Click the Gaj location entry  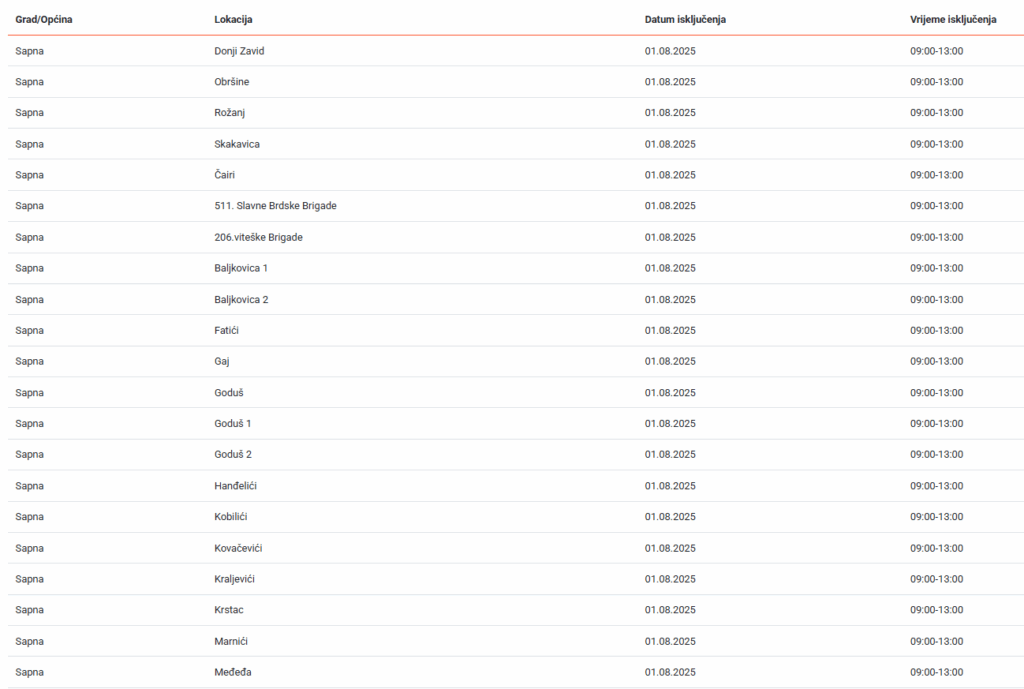[222, 361]
